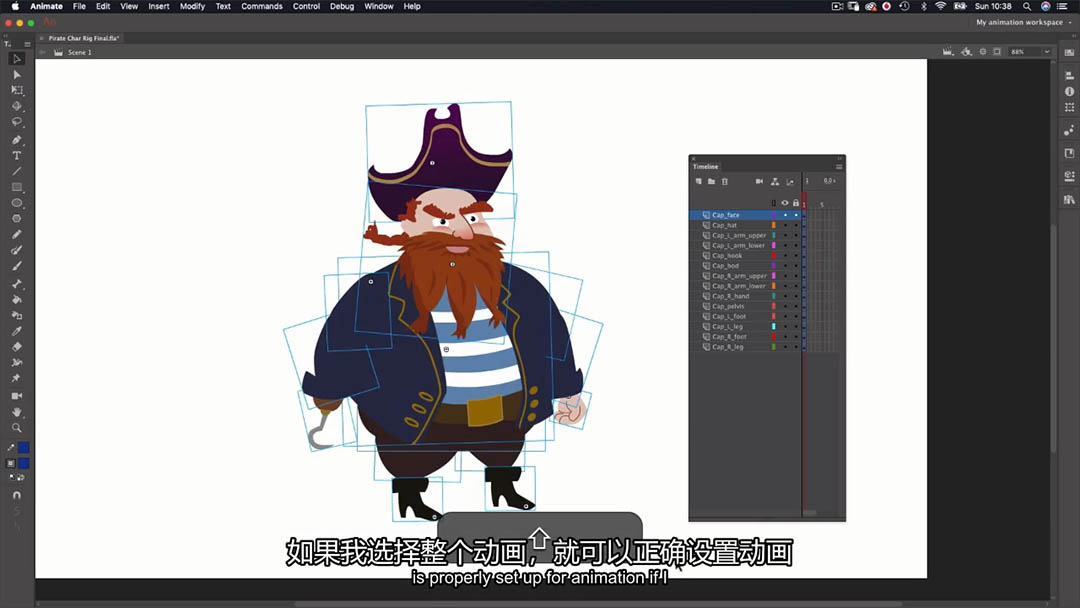Click the layer parenting view icon

(x=775, y=182)
